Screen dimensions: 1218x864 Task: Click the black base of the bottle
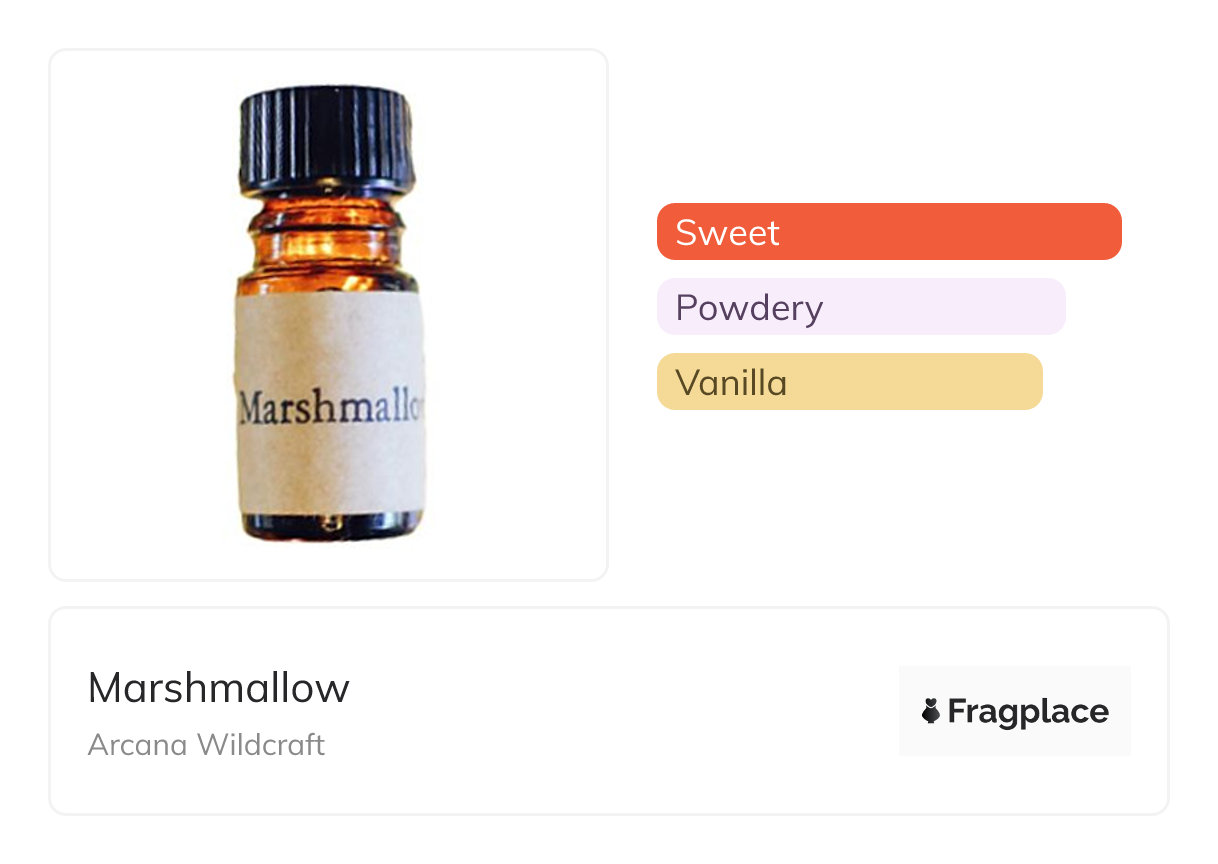pyautogui.click(x=330, y=526)
